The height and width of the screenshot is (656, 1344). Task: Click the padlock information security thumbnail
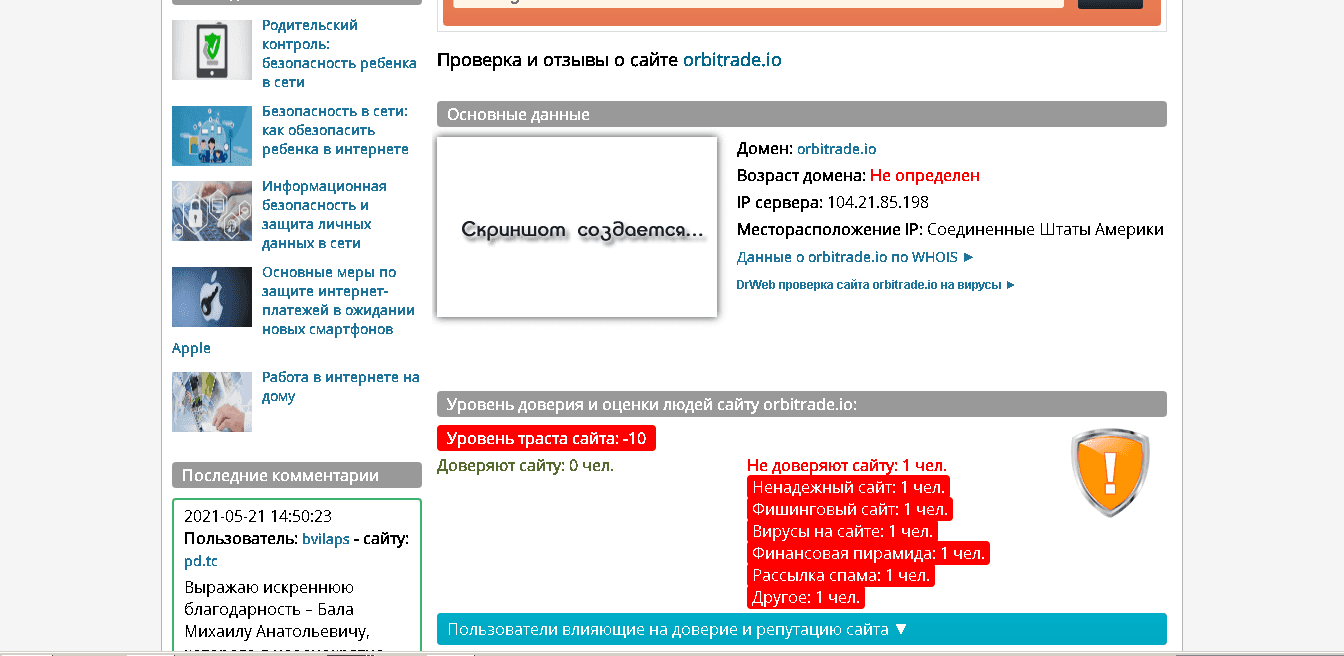tap(211, 211)
